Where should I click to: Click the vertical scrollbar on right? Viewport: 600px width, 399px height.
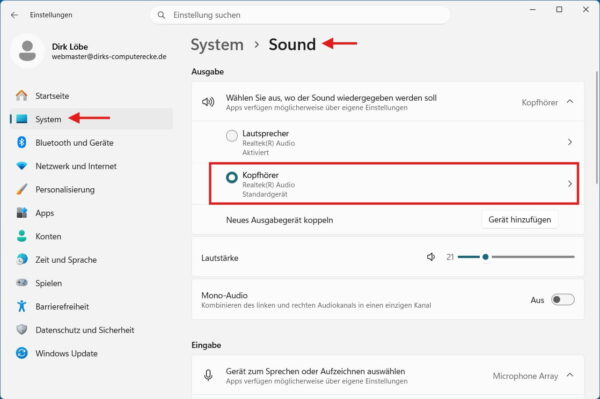tap(597, 126)
